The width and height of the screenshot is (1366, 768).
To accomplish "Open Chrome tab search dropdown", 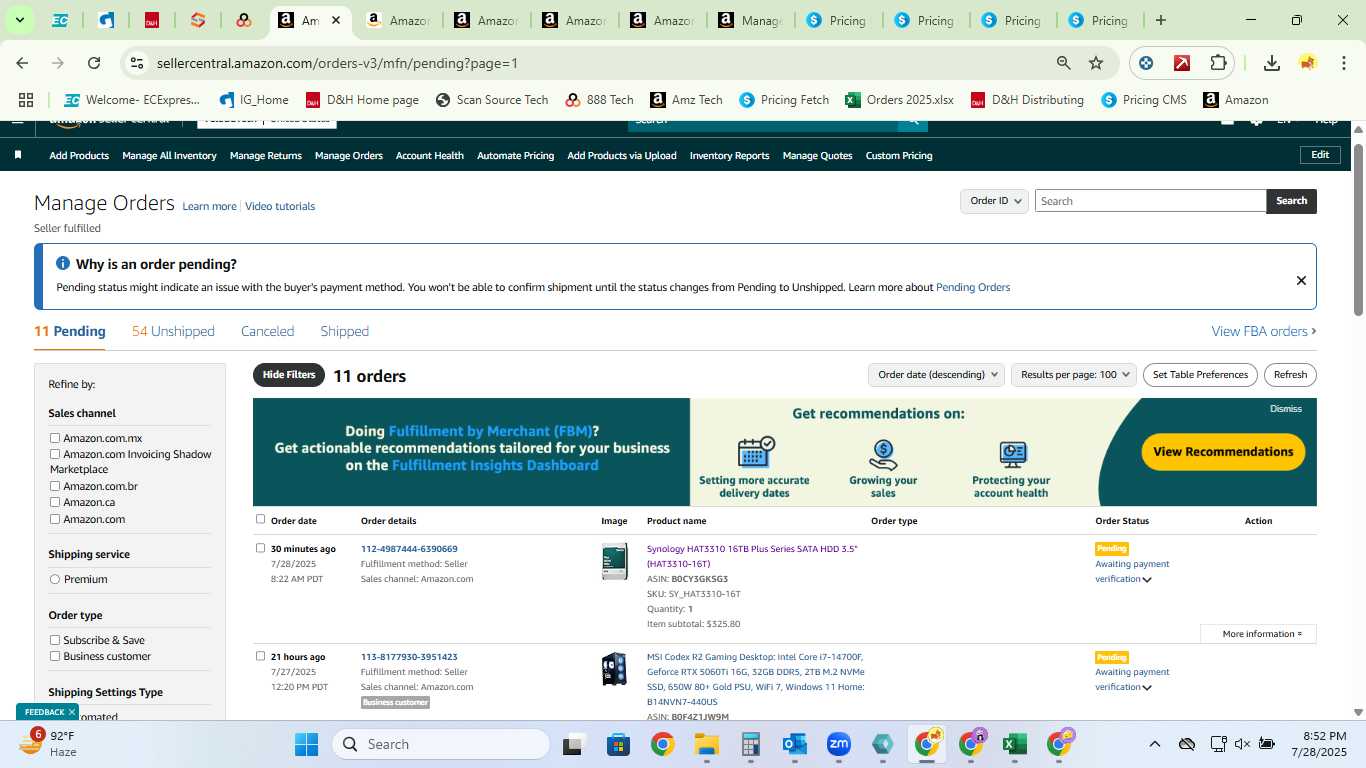I will (x=19, y=20).
